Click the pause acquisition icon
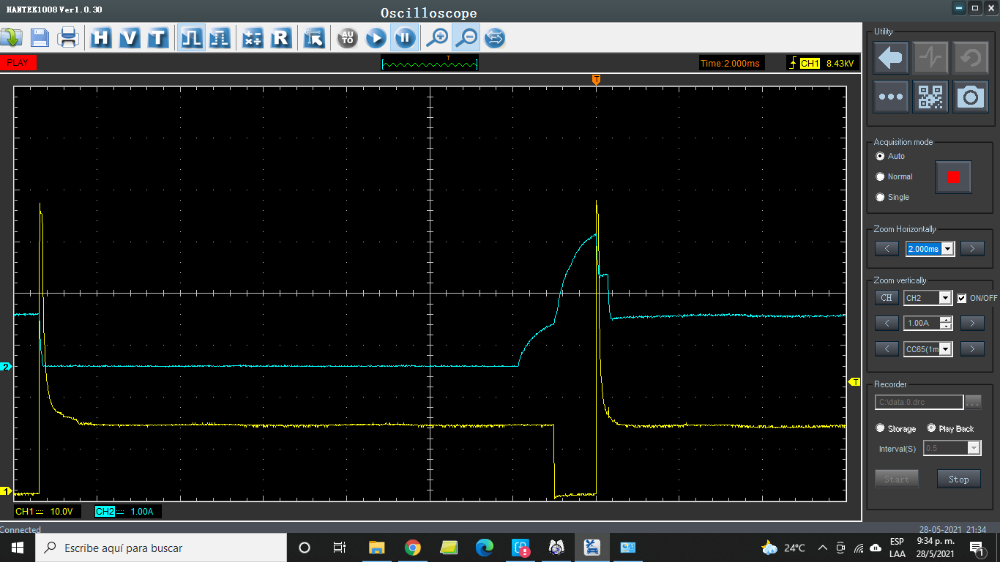 [x=404, y=38]
